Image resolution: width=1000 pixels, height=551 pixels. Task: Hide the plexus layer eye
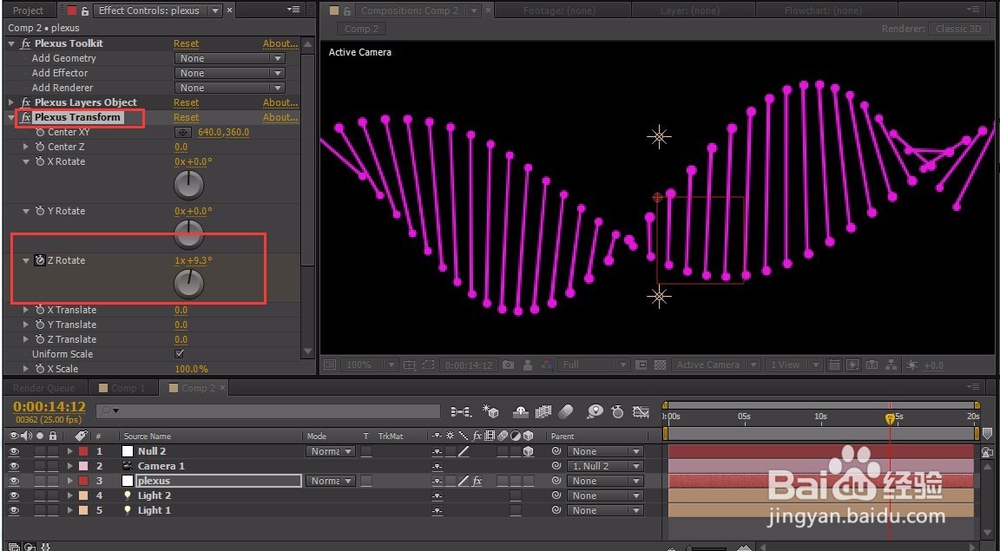[x=15, y=481]
